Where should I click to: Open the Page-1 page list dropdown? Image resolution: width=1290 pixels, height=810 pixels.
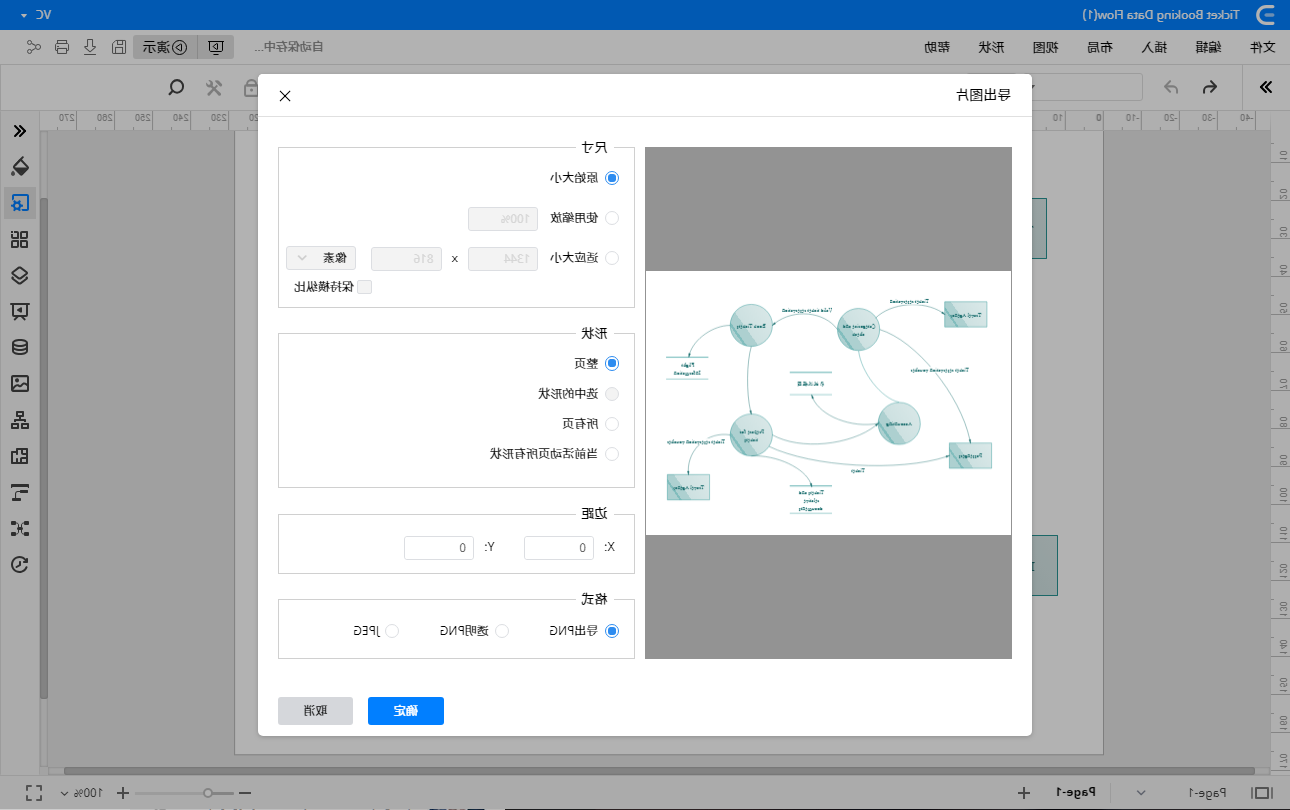click(x=1142, y=791)
